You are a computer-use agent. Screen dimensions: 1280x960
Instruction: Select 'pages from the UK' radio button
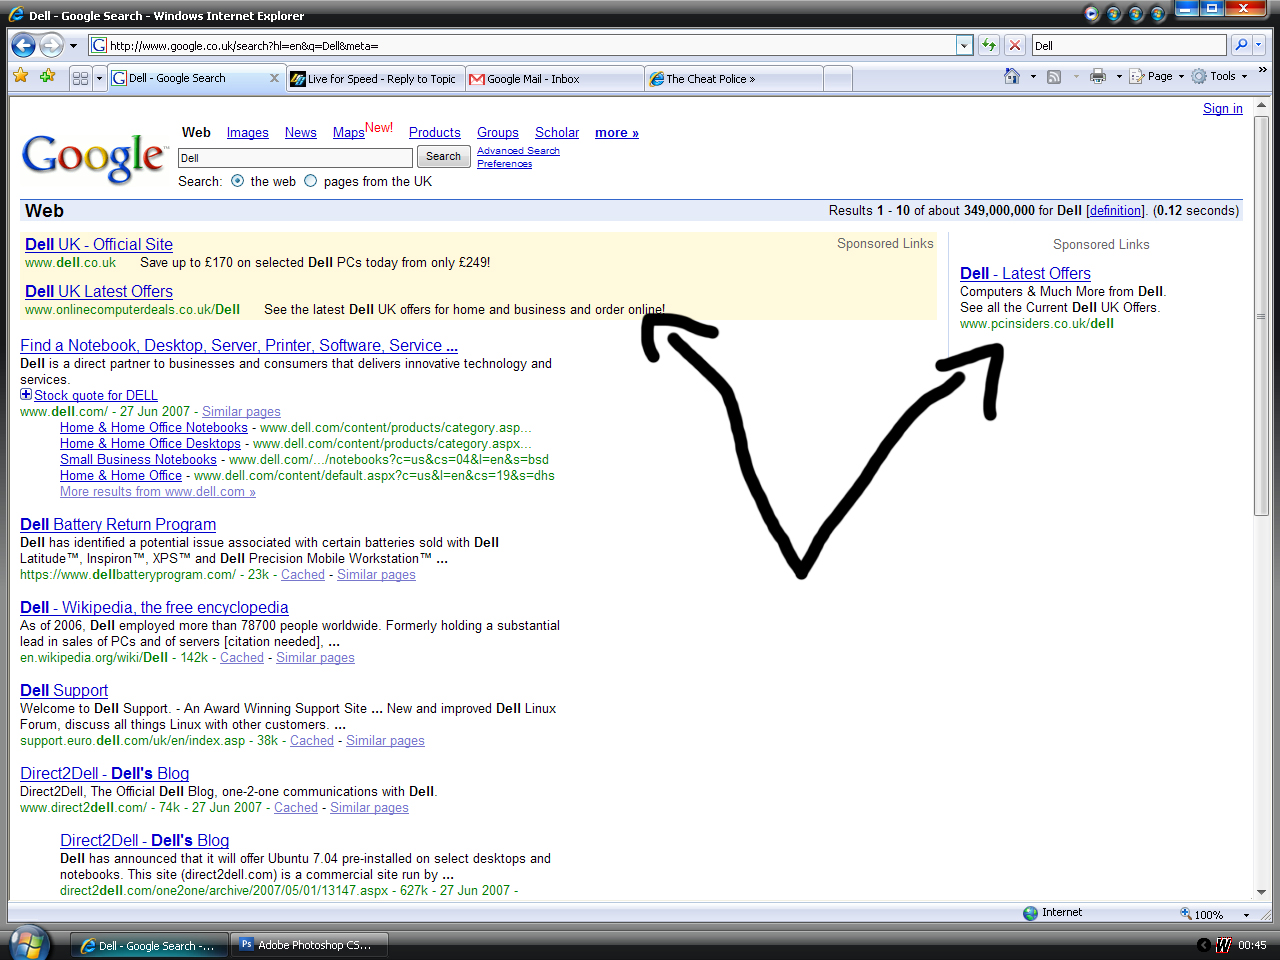pos(310,181)
